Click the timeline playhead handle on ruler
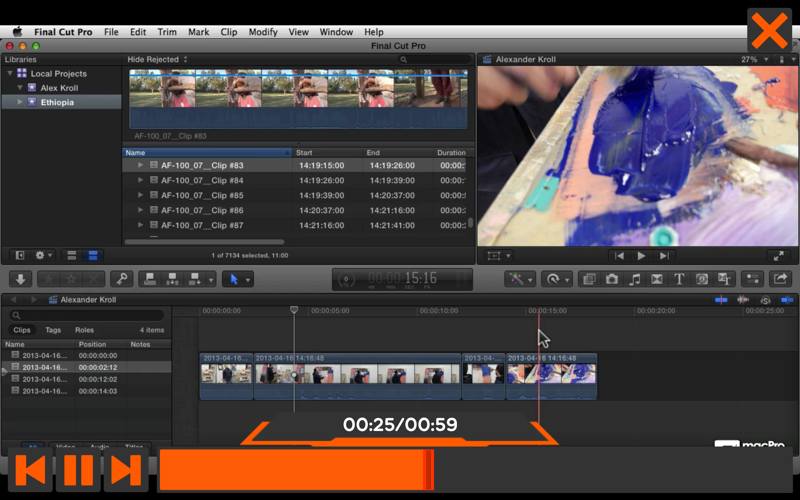Image resolution: width=800 pixels, height=500 pixels. 294,310
